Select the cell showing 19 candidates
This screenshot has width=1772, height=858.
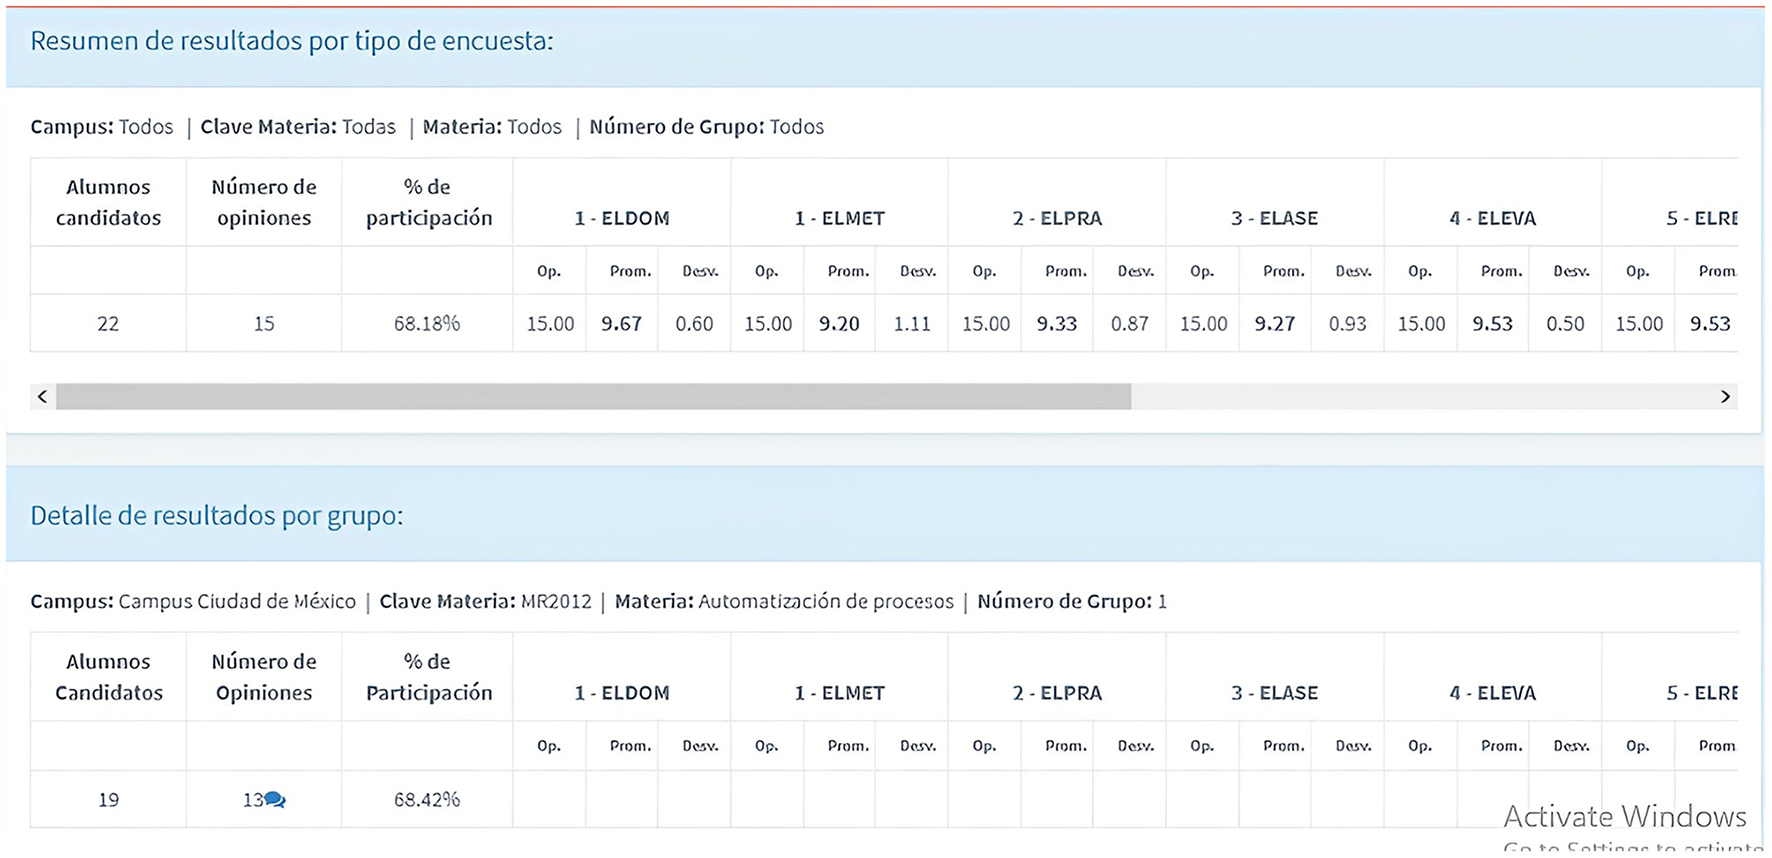108,800
